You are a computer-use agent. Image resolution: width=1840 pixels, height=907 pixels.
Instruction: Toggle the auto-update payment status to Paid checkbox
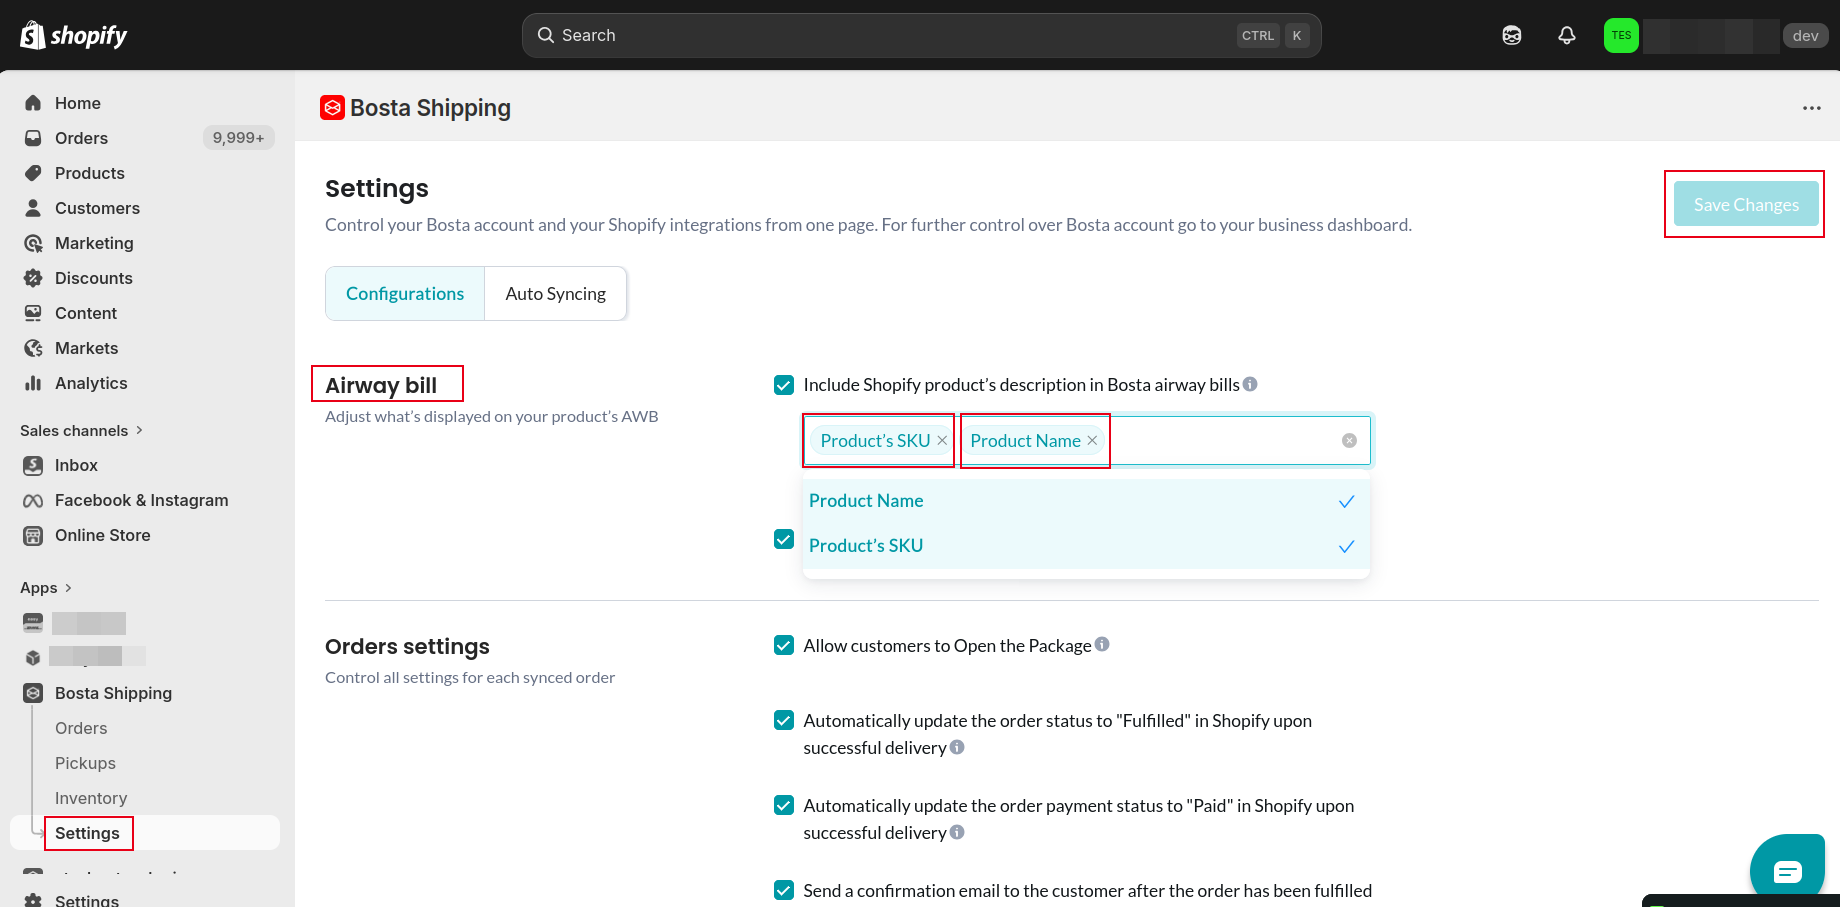coord(784,805)
